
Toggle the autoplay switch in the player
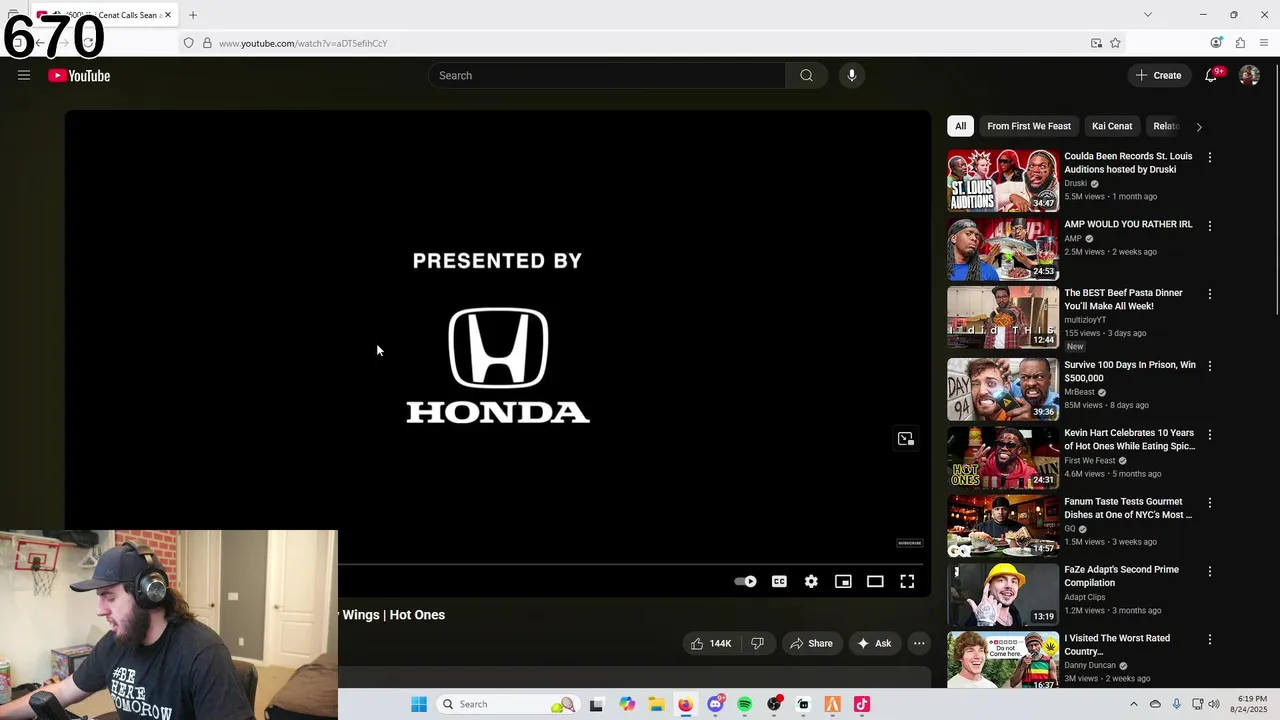click(x=746, y=581)
